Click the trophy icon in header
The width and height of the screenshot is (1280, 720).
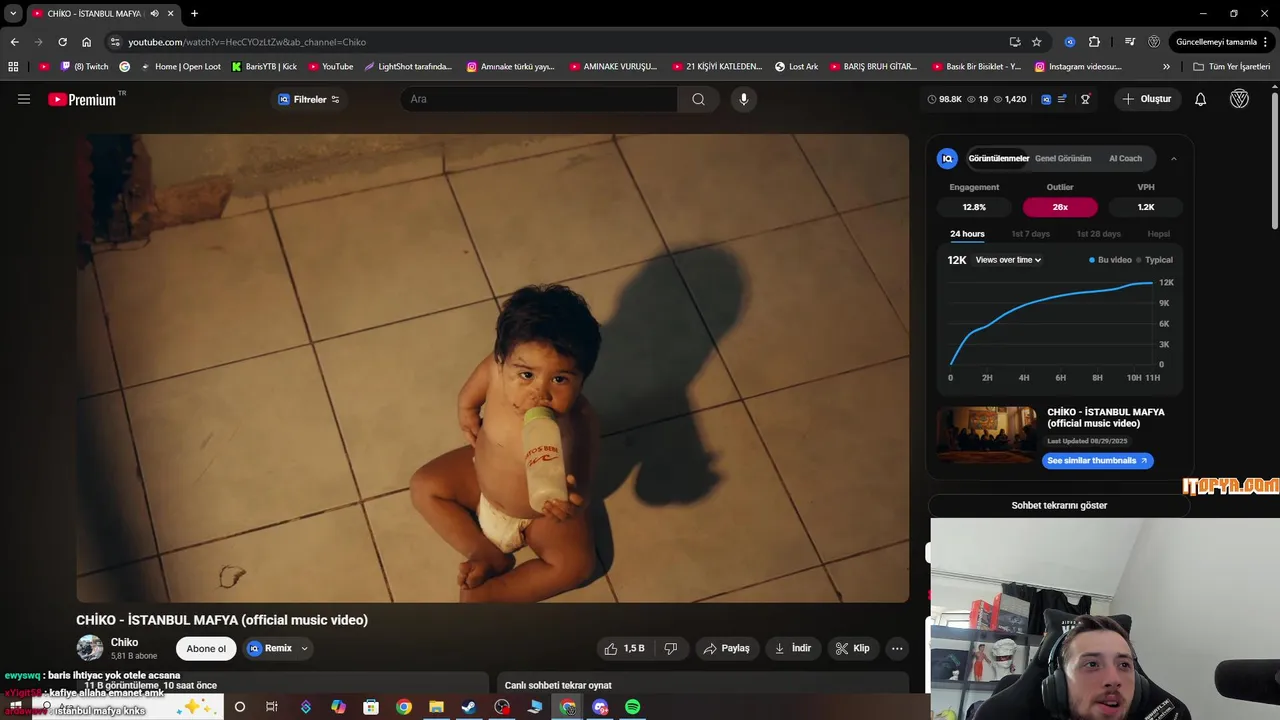click(1085, 99)
